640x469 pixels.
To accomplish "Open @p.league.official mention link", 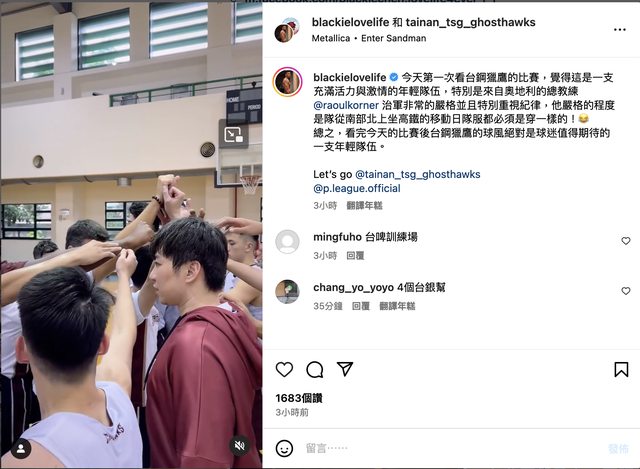I will [x=357, y=189].
